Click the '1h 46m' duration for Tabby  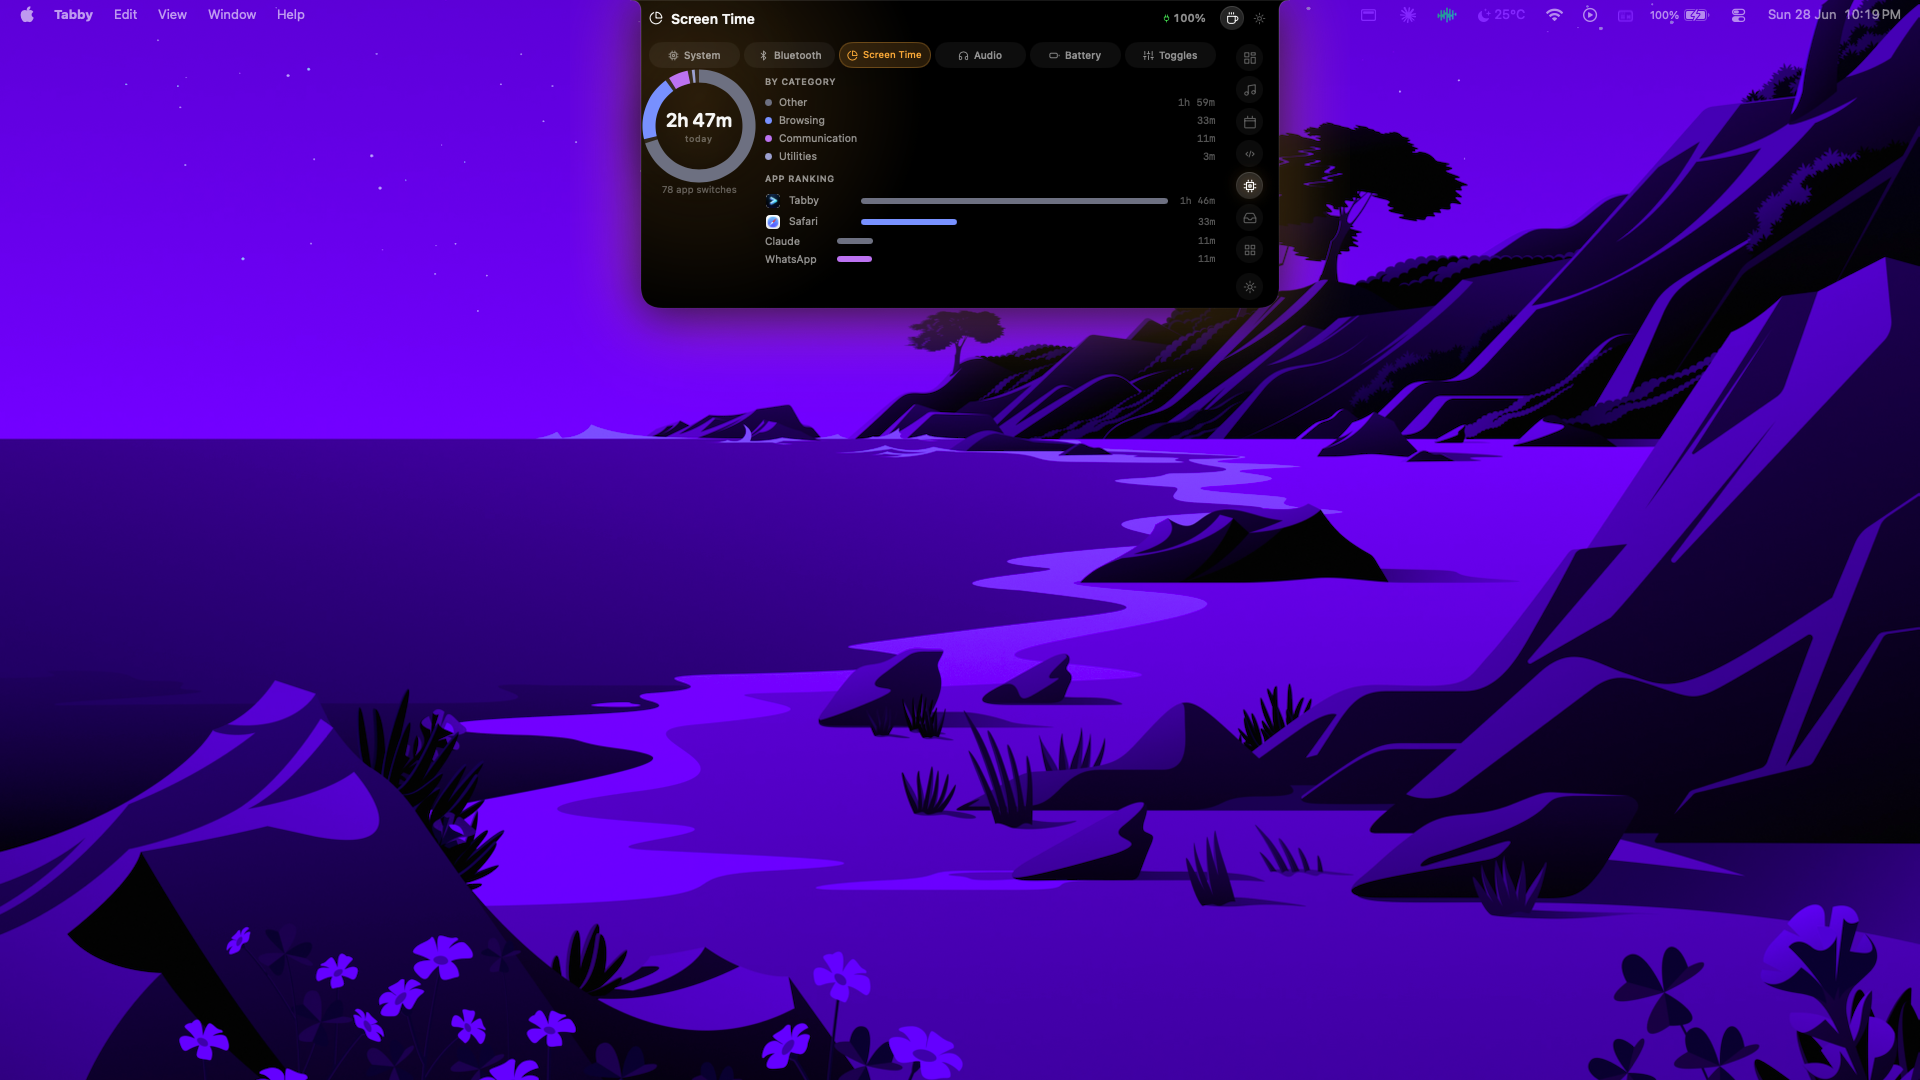click(x=1197, y=201)
